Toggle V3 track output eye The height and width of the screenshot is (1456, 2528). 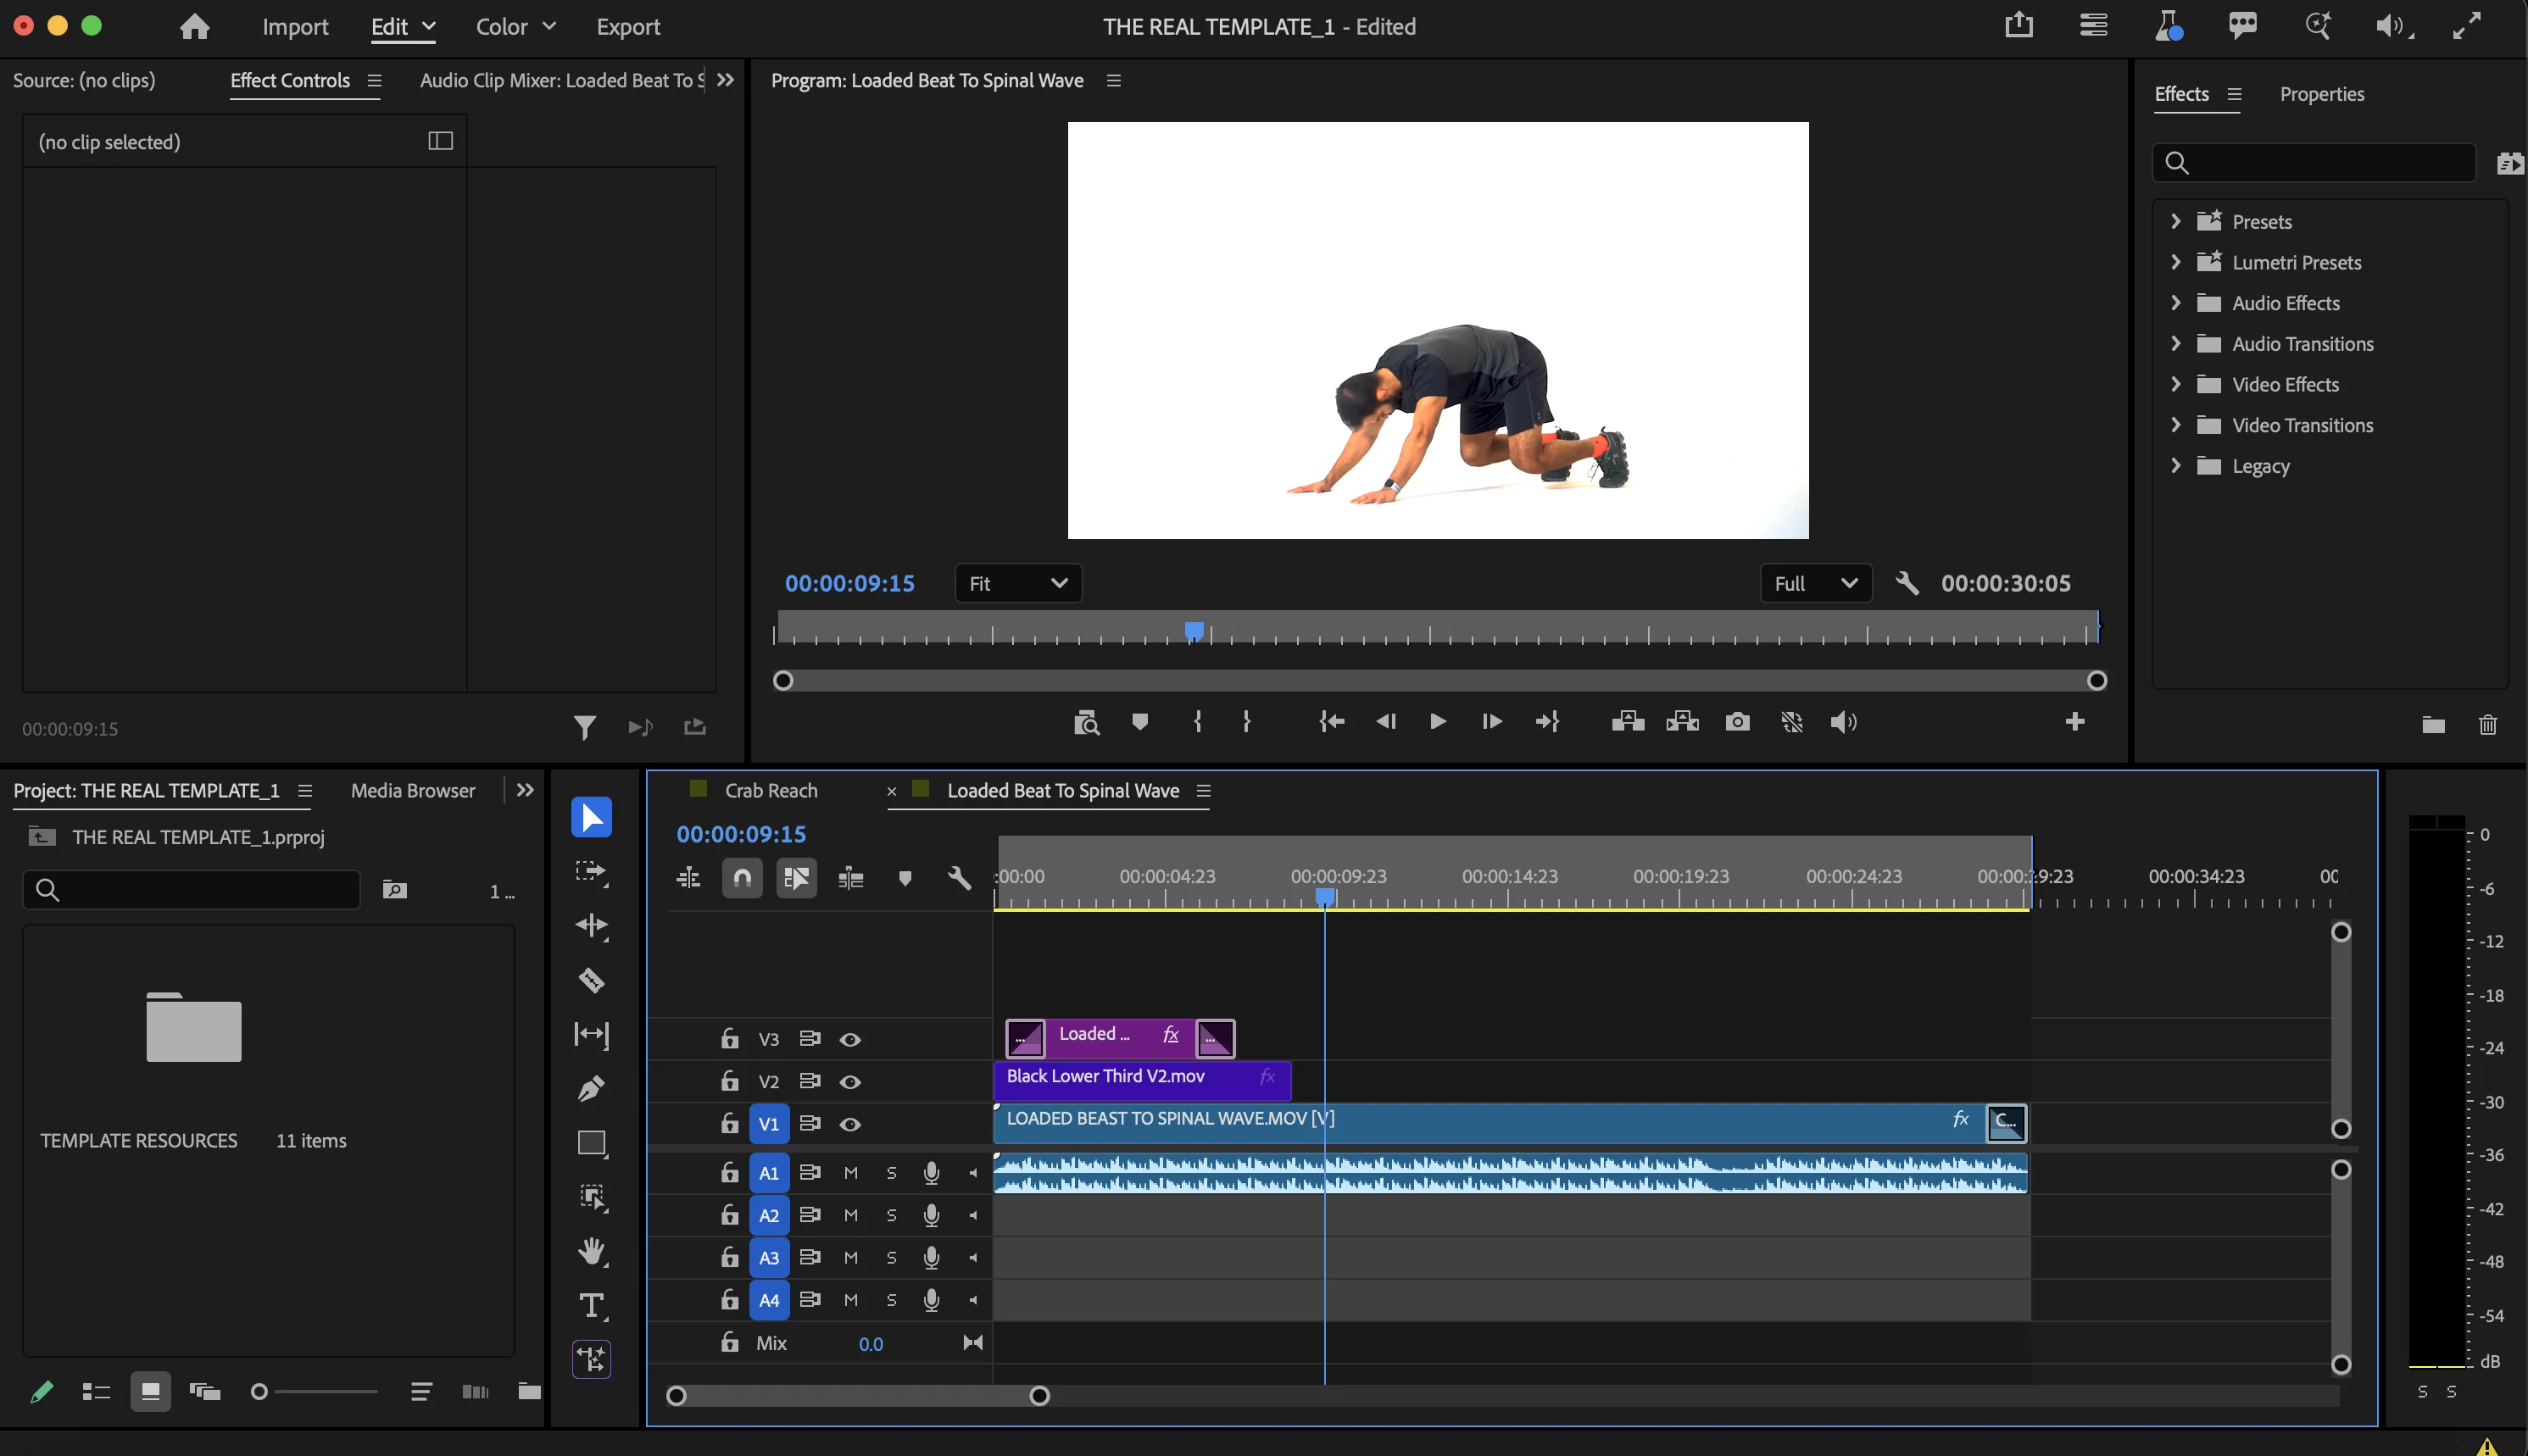point(850,1040)
